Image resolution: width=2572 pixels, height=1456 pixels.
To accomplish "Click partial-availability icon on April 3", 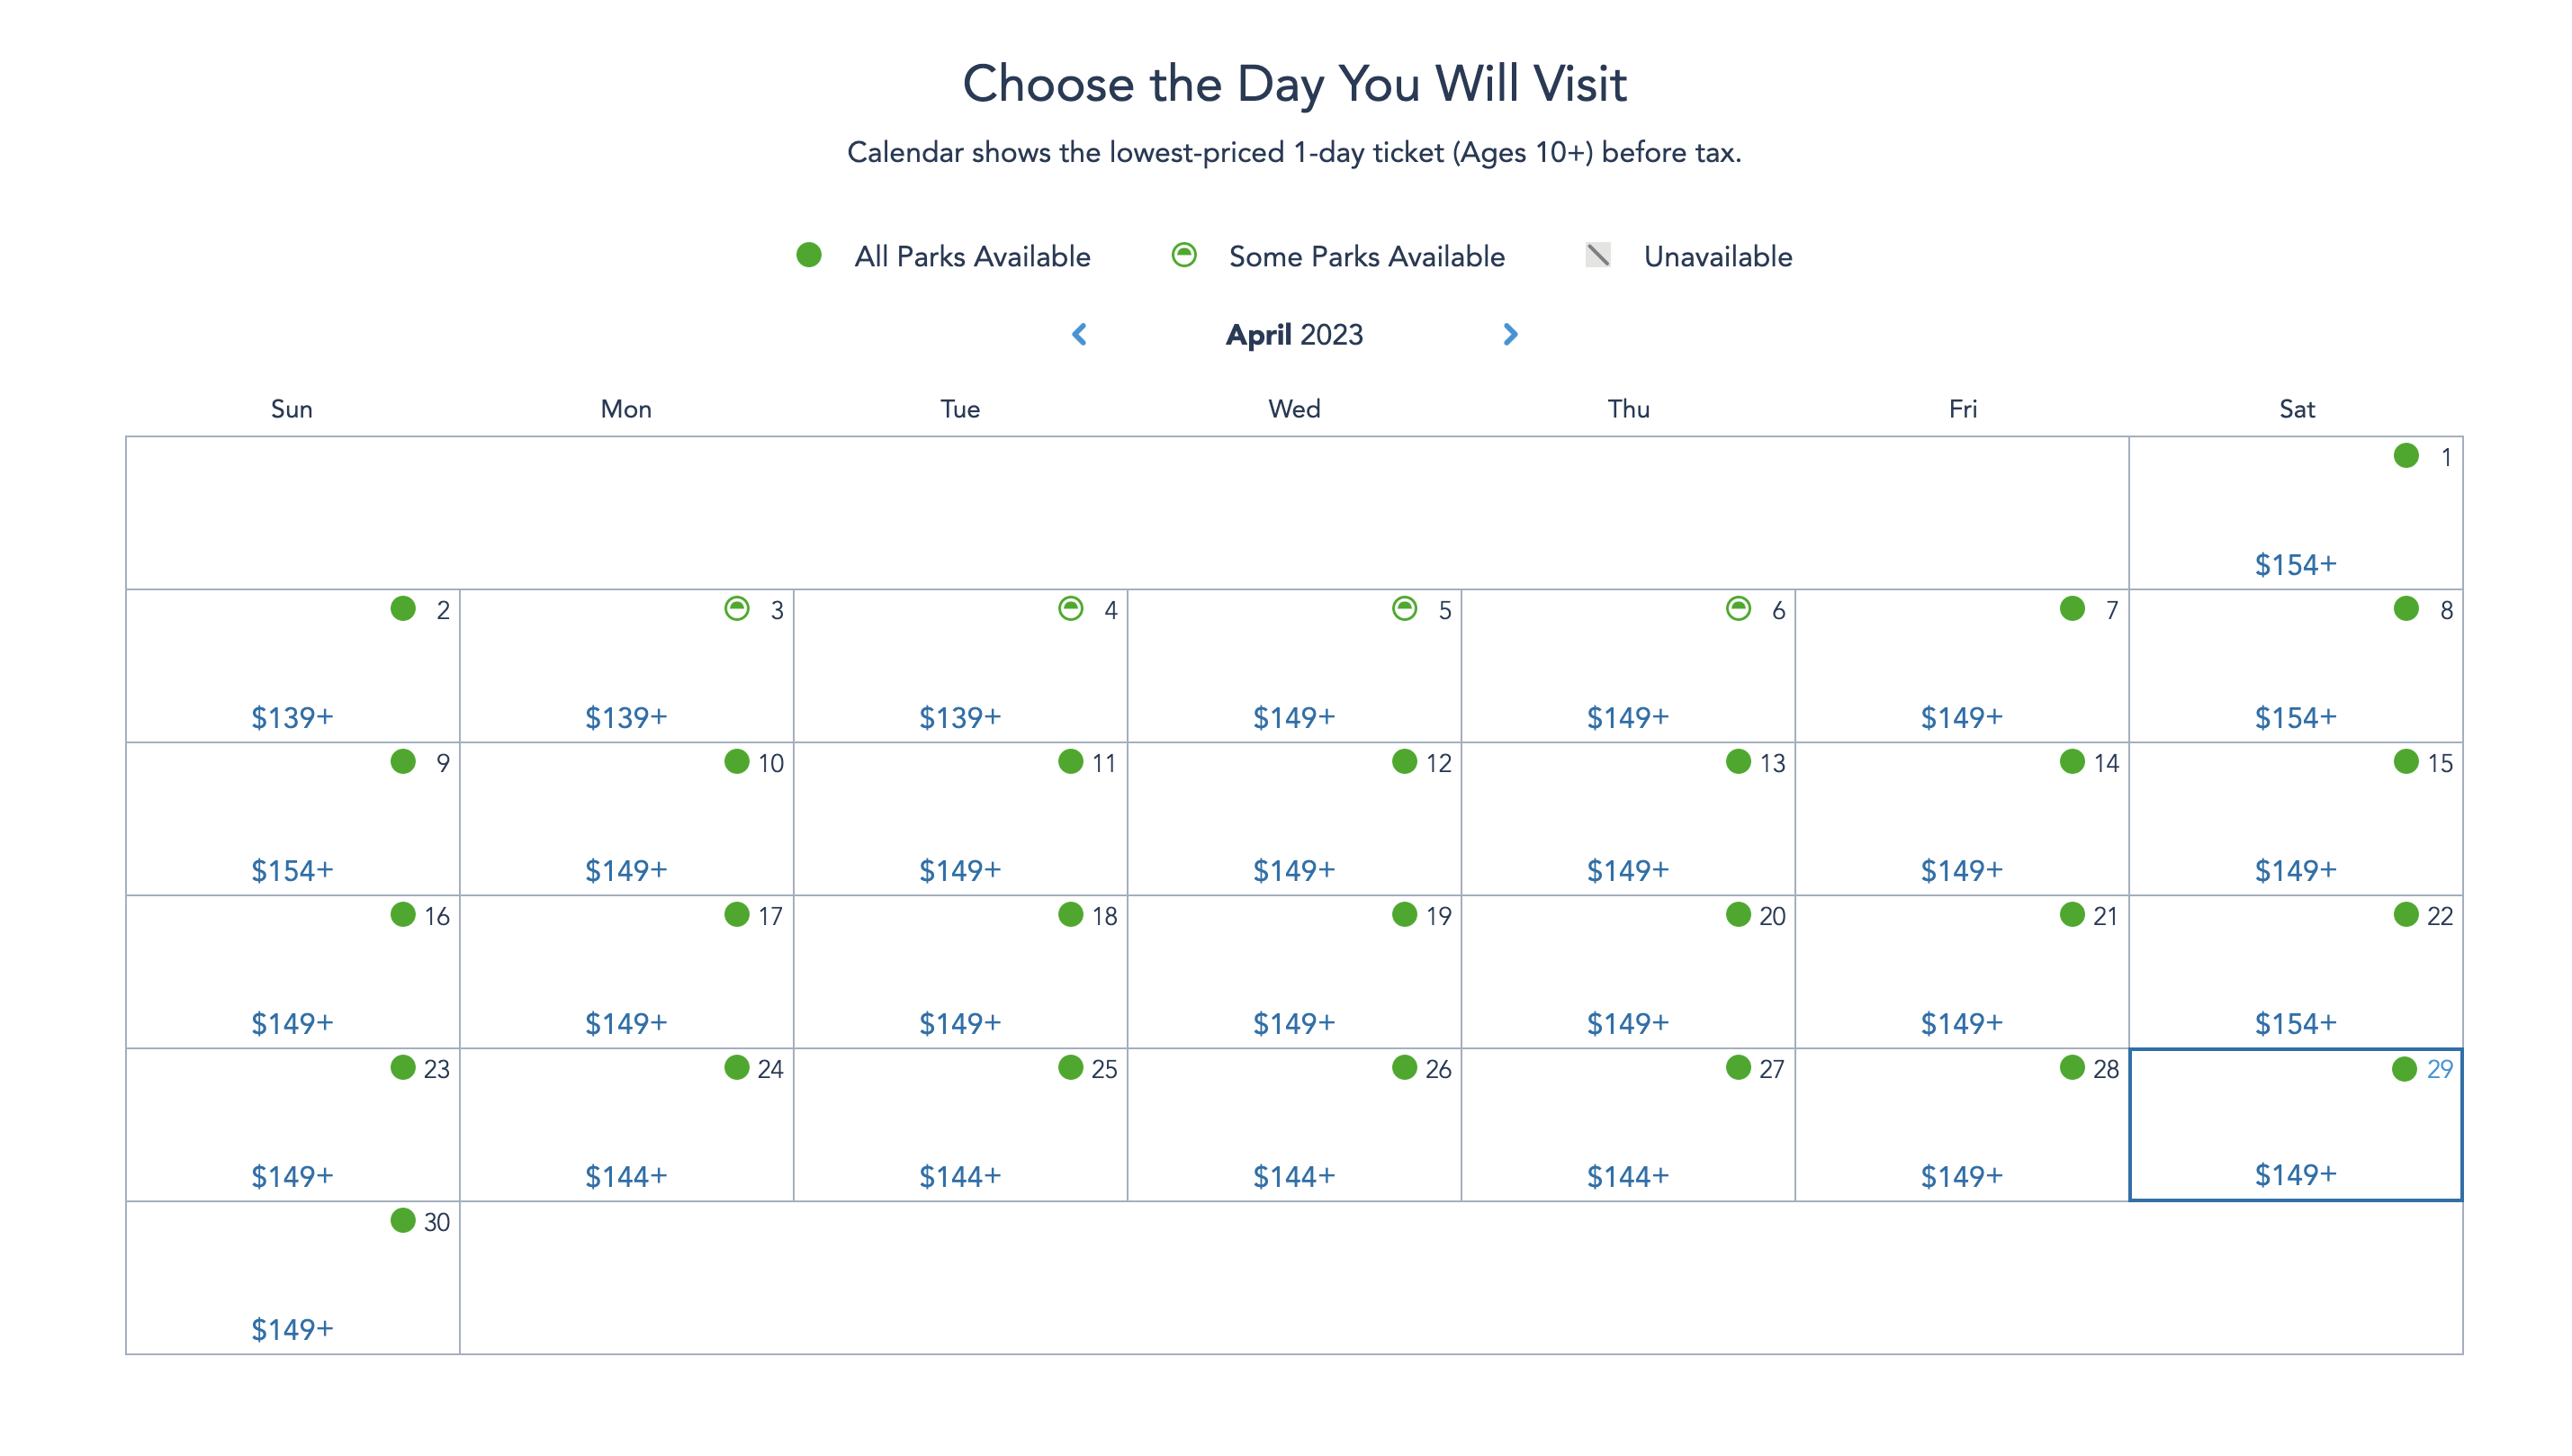I will click(x=737, y=609).
